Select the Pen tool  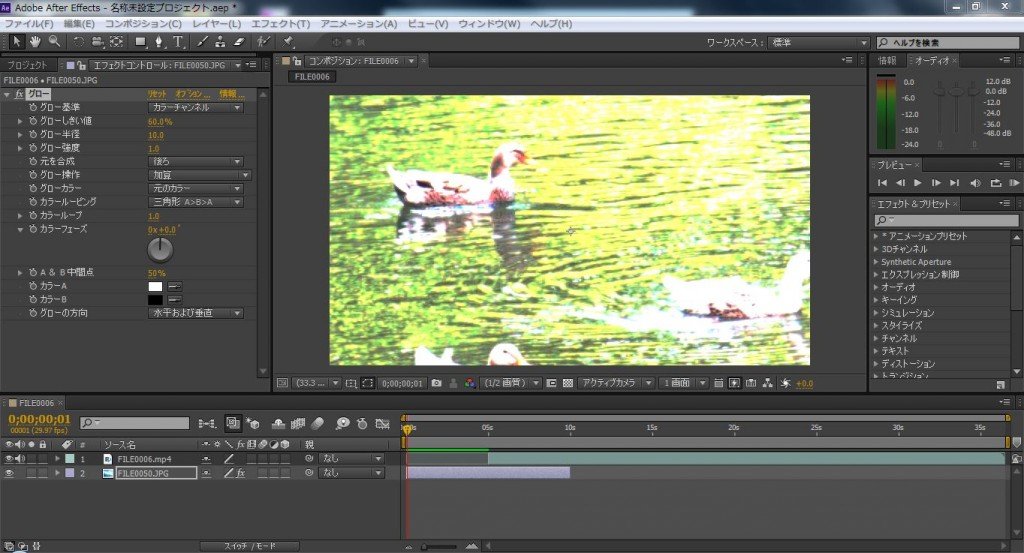159,42
